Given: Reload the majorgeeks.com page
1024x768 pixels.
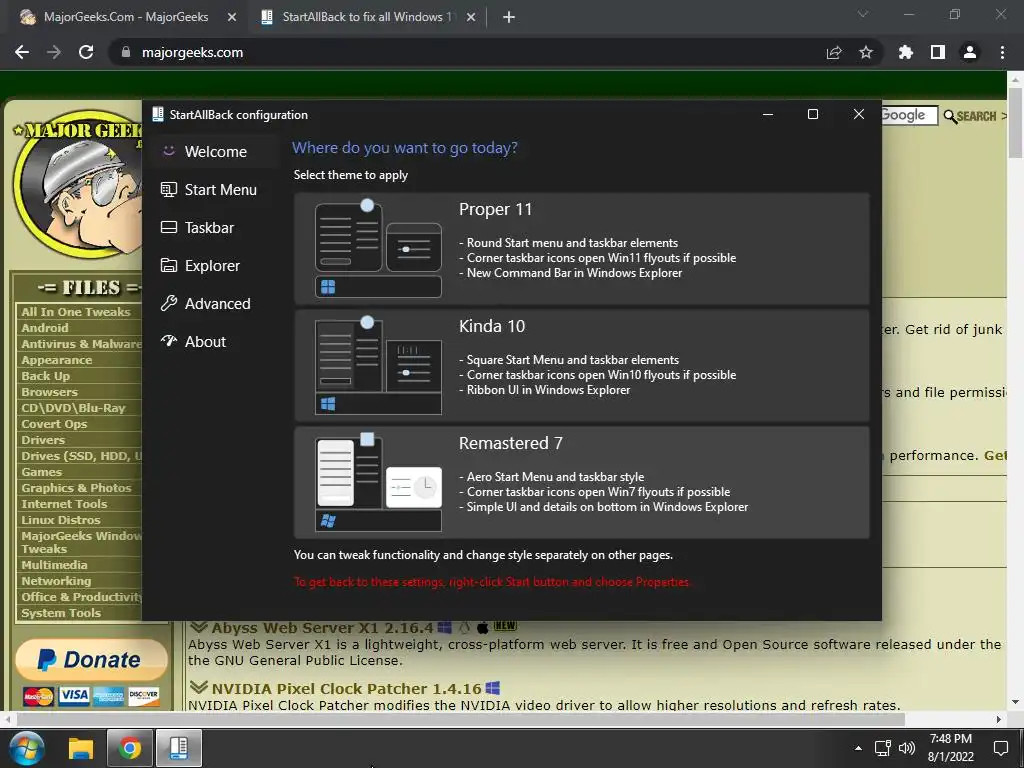Looking at the screenshot, I should point(86,52).
